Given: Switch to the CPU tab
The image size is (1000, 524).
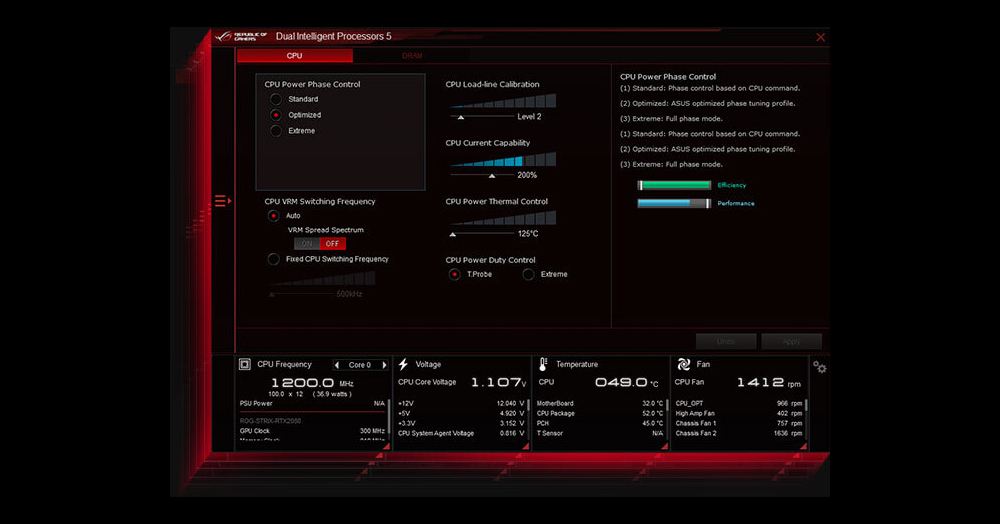Looking at the screenshot, I should point(295,56).
